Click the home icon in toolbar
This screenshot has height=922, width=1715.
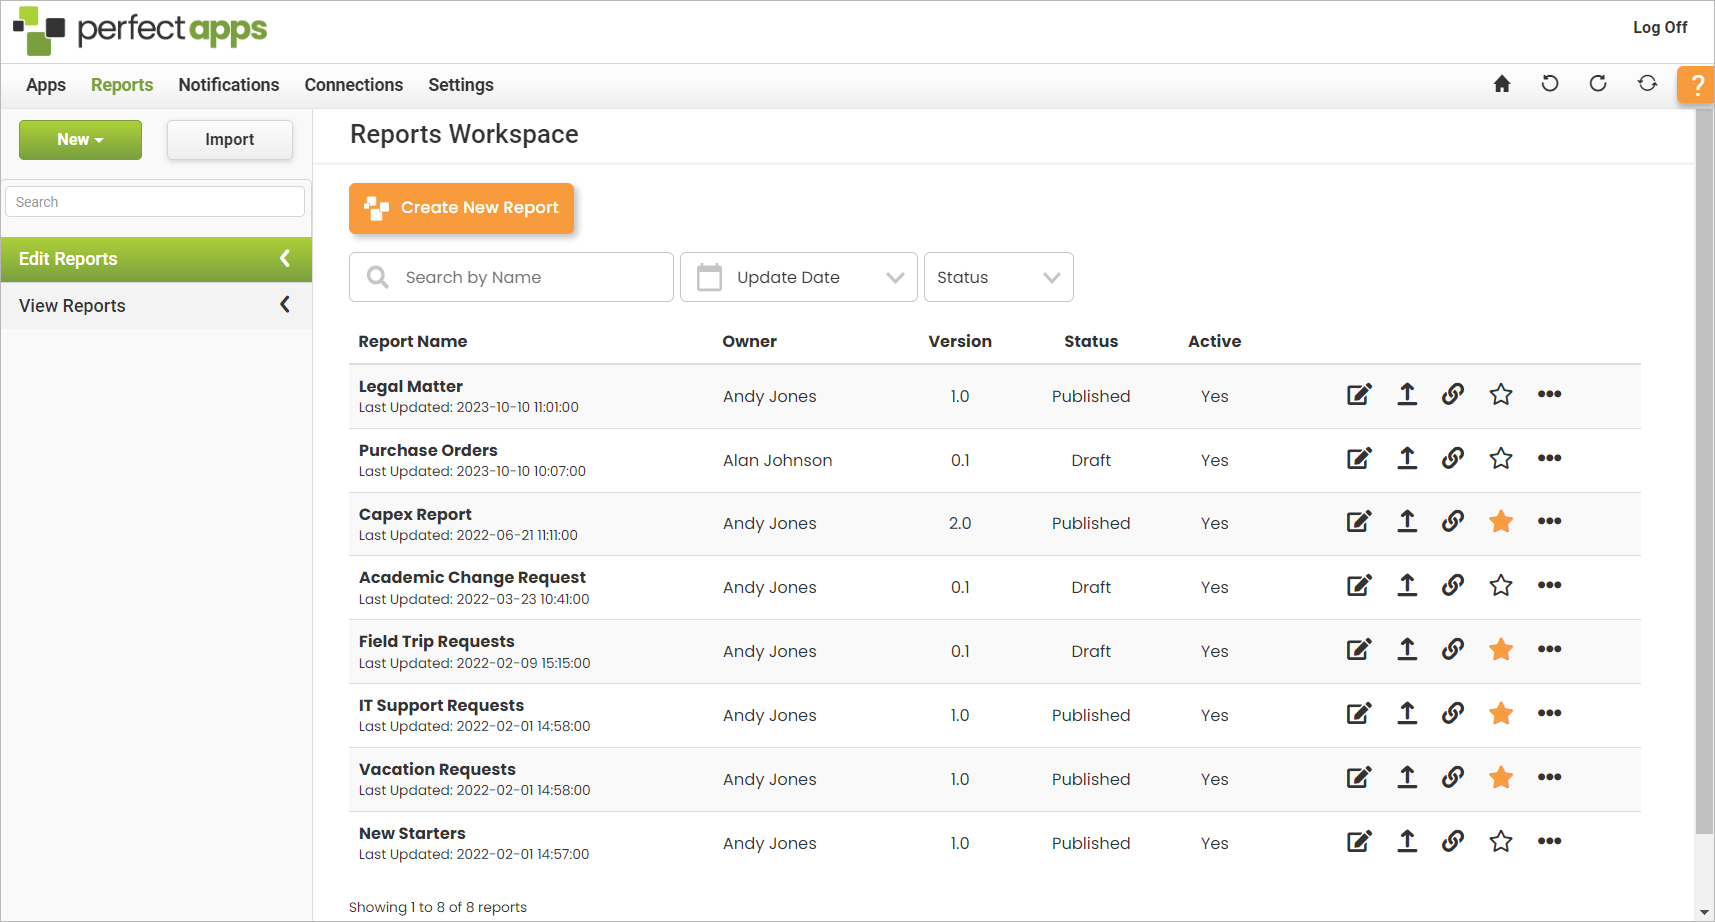[1501, 84]
